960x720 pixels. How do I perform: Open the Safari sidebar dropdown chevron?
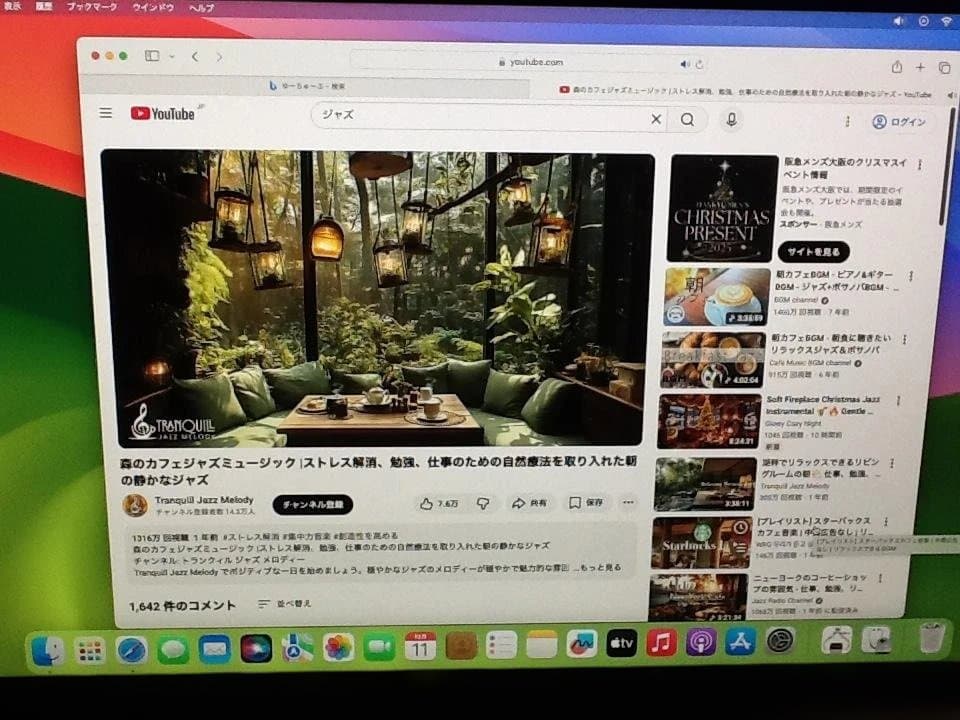tap(172, 57)
